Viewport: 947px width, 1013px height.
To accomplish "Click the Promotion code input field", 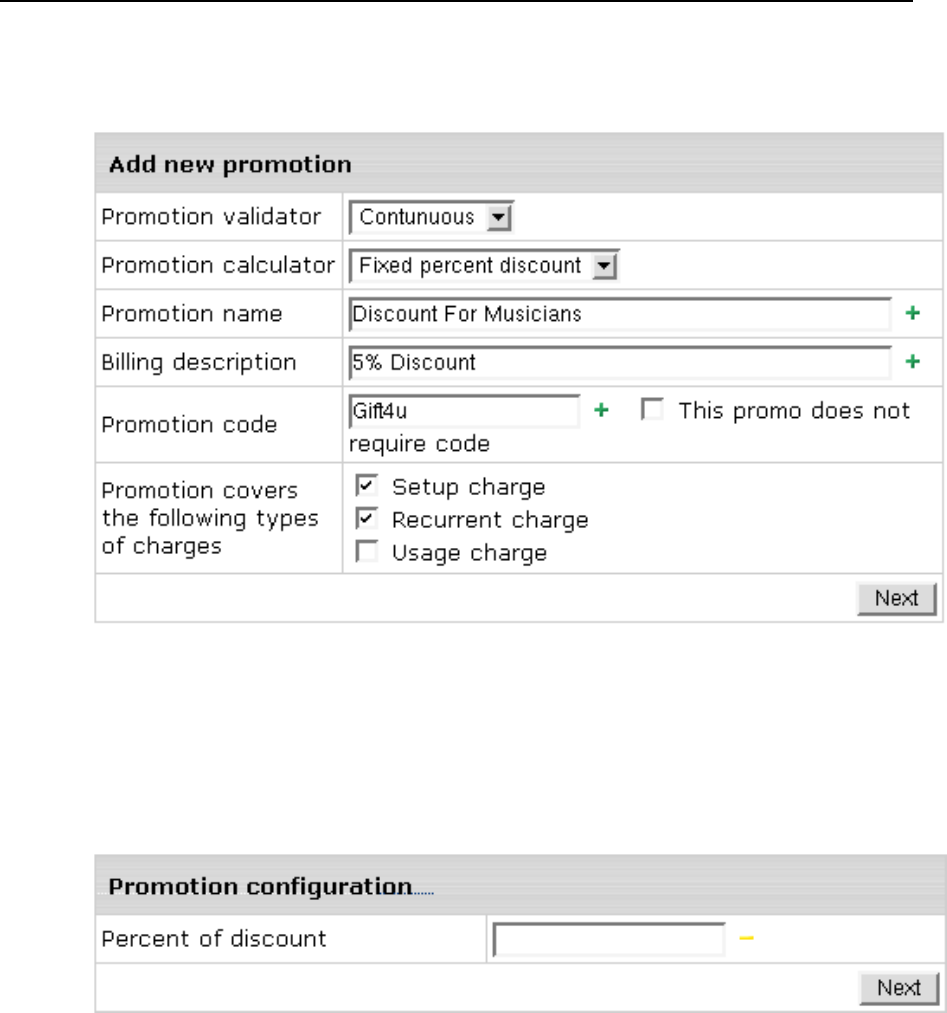I will 465,411.
